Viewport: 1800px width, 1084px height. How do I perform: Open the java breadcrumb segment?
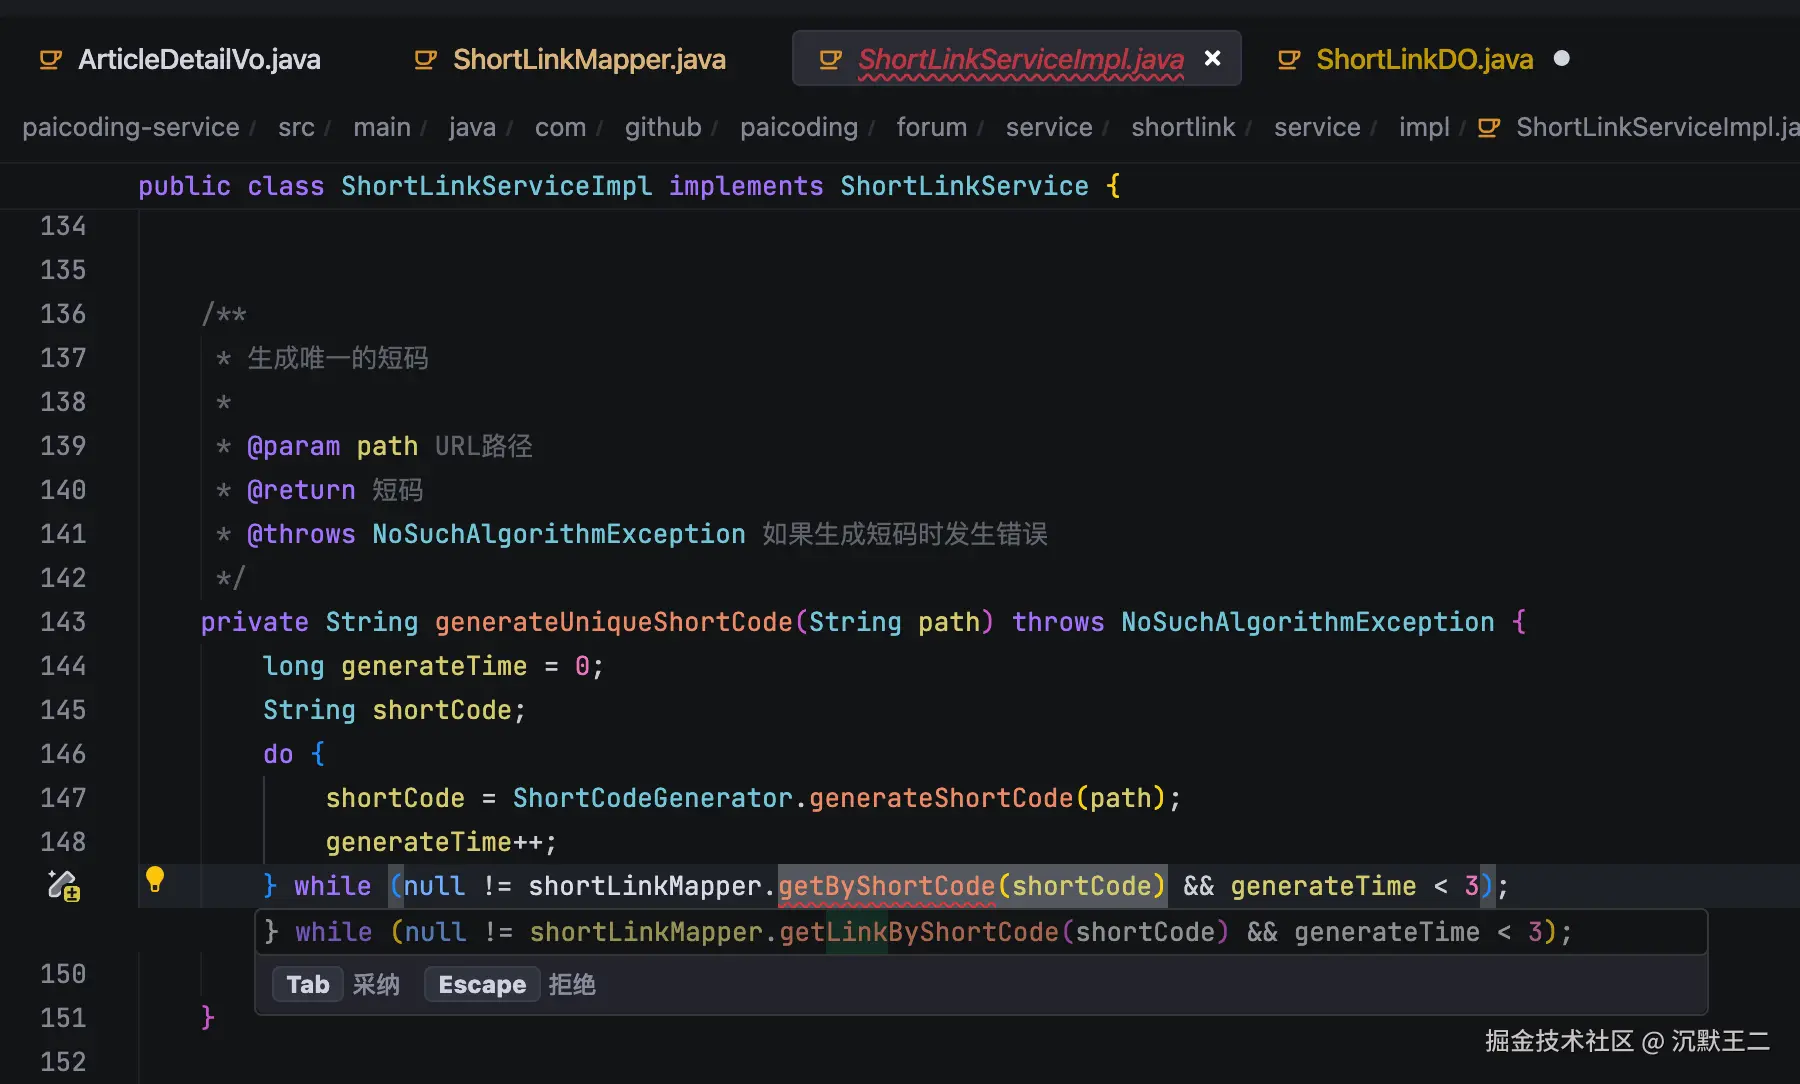pyautogui.click(x=472, y=128)
